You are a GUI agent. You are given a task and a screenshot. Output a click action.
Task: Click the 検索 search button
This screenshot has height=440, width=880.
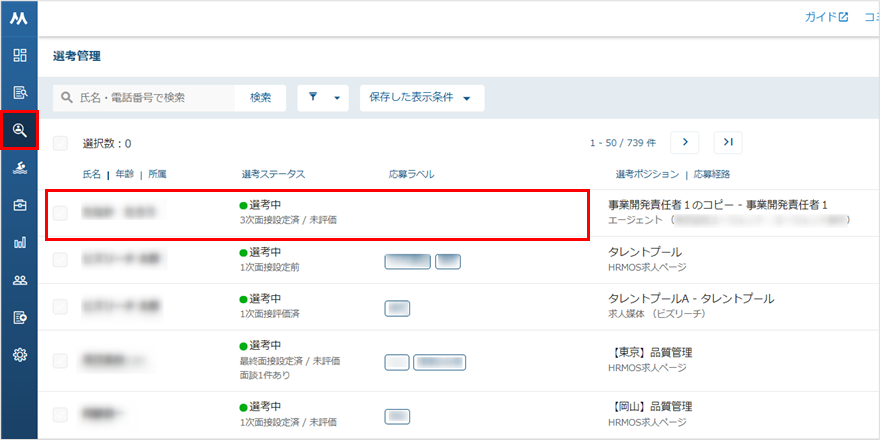[x=260, y=98]
